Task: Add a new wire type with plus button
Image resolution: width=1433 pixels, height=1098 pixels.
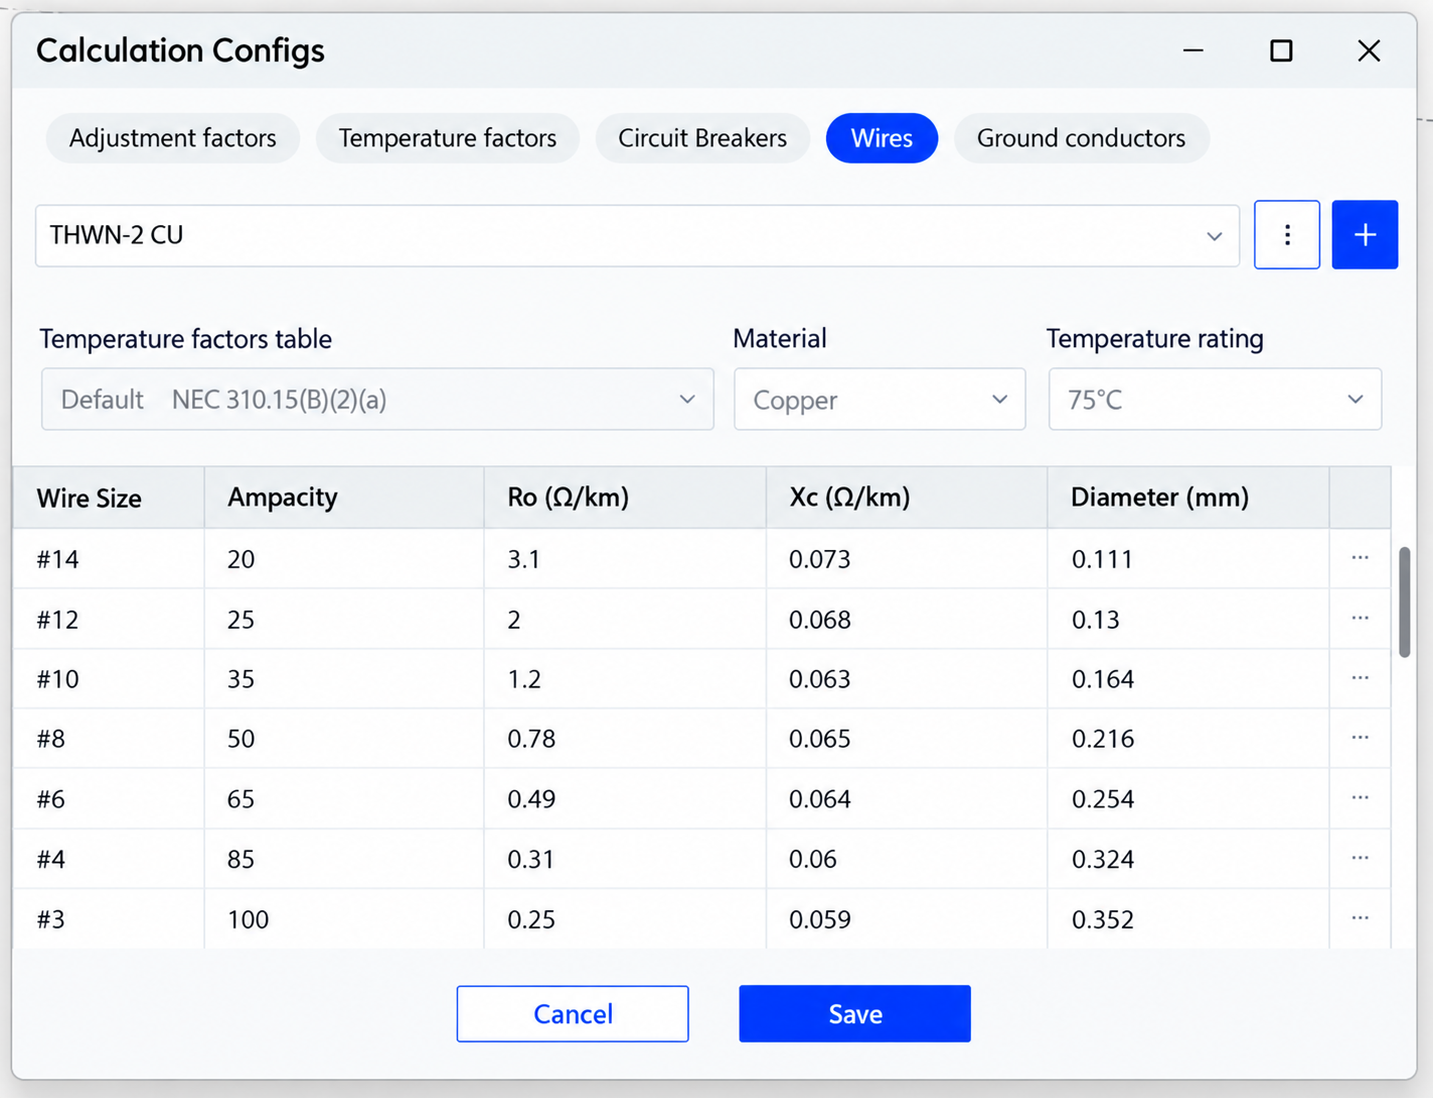Action: pyautogui.click(x=1364, y=235)
